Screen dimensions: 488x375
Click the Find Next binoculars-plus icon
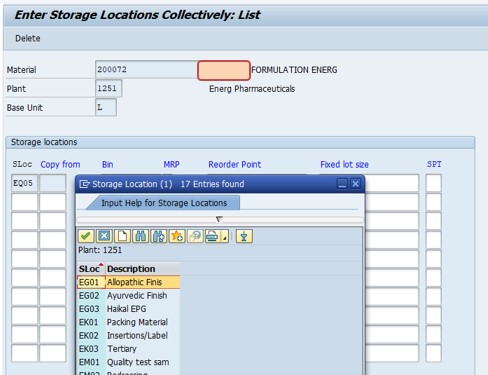159,236
